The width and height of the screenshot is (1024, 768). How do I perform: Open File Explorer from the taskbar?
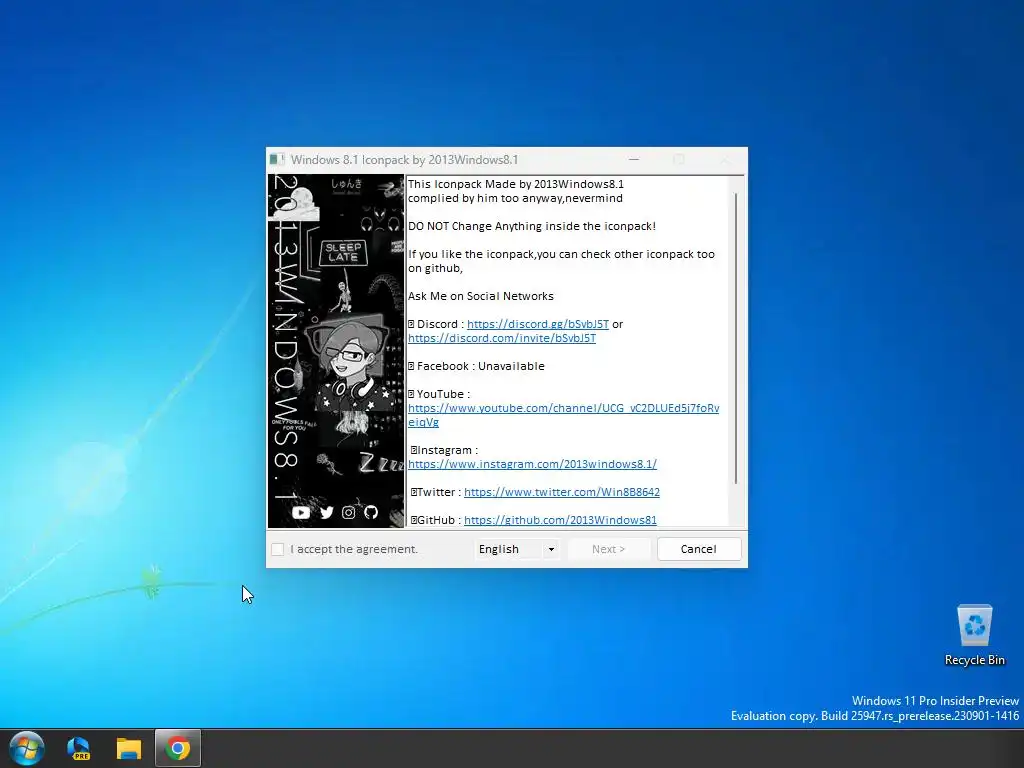pyautogui.click(x=129, y=748)
